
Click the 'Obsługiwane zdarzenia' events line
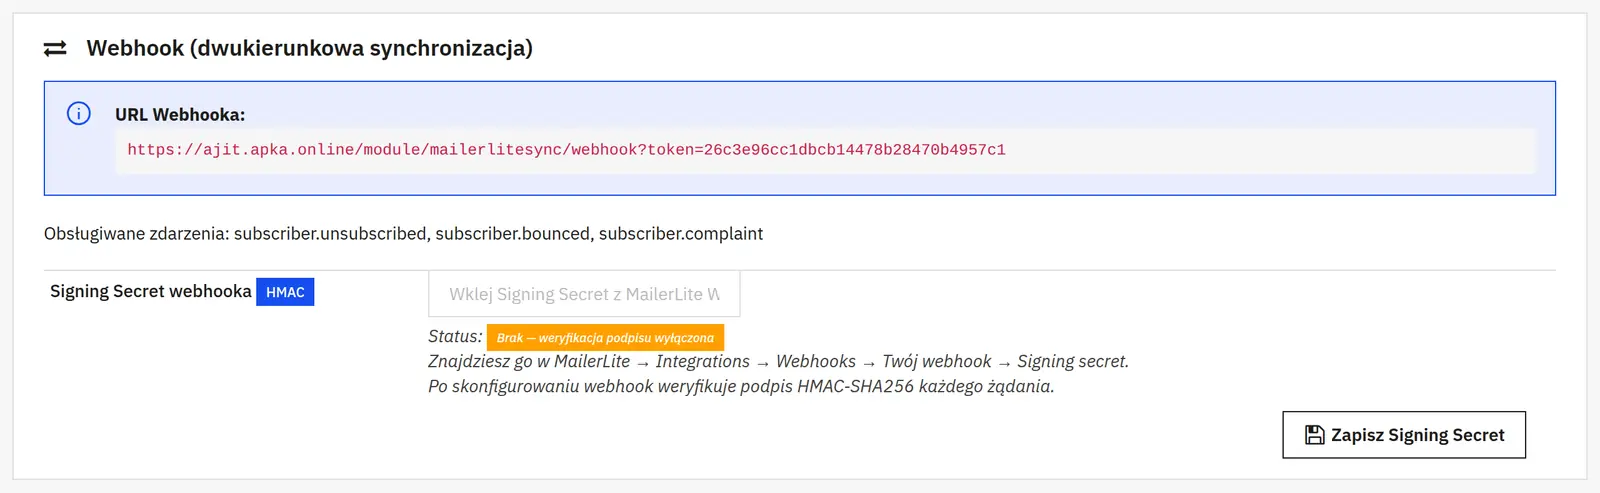(x=403, y=233)
